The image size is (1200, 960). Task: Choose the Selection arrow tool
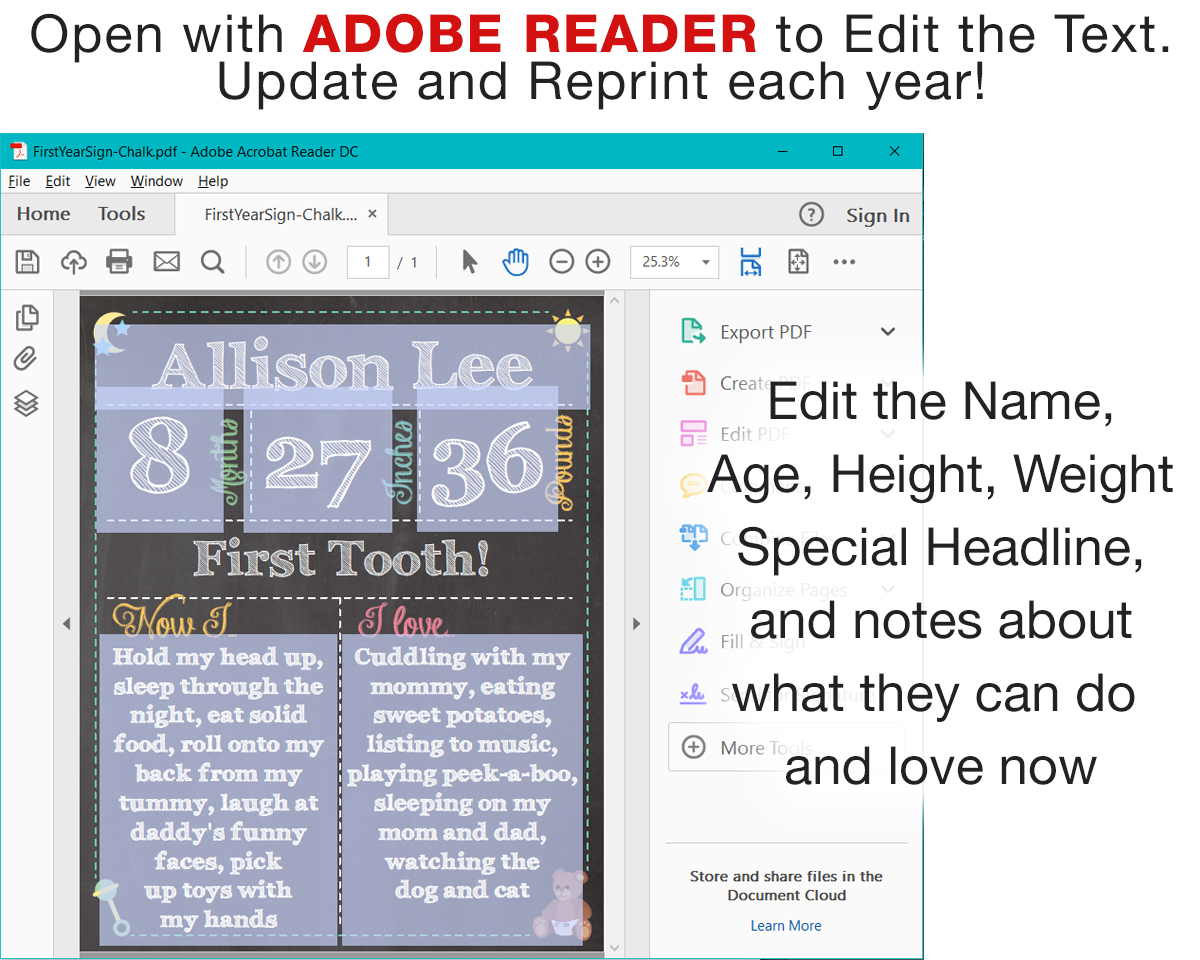[469, 262]
